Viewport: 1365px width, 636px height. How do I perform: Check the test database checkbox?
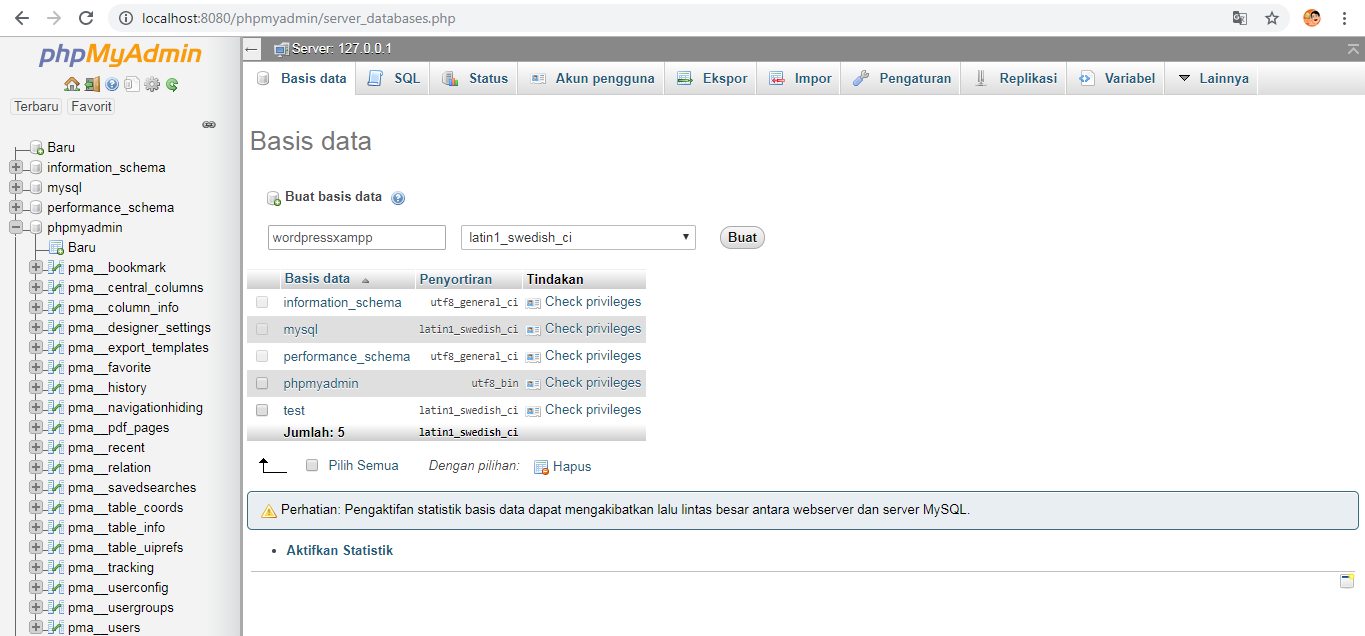[x=262, y=410]
